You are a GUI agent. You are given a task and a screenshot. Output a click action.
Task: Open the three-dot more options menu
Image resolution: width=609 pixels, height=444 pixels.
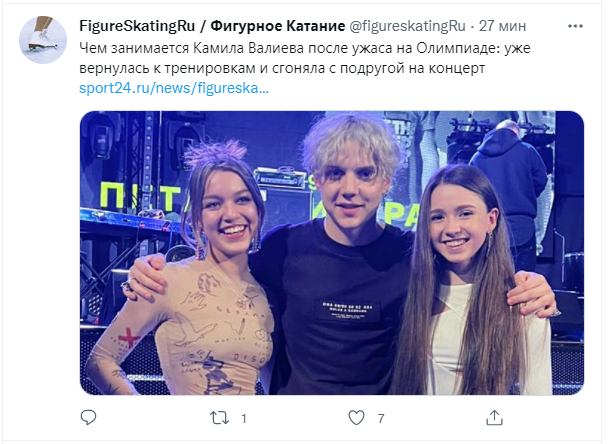pos(575,26)
